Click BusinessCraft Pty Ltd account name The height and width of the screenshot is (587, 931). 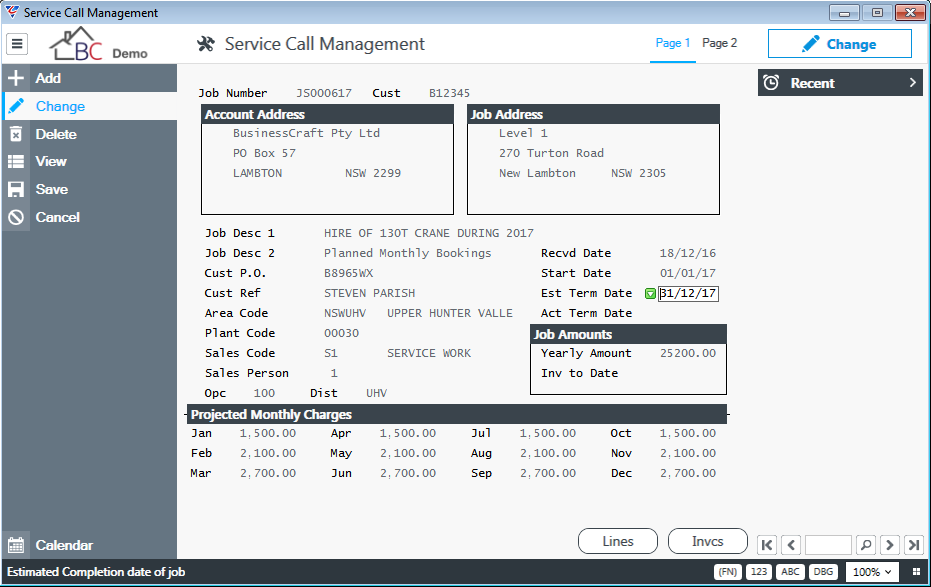[x=306, y=133]
